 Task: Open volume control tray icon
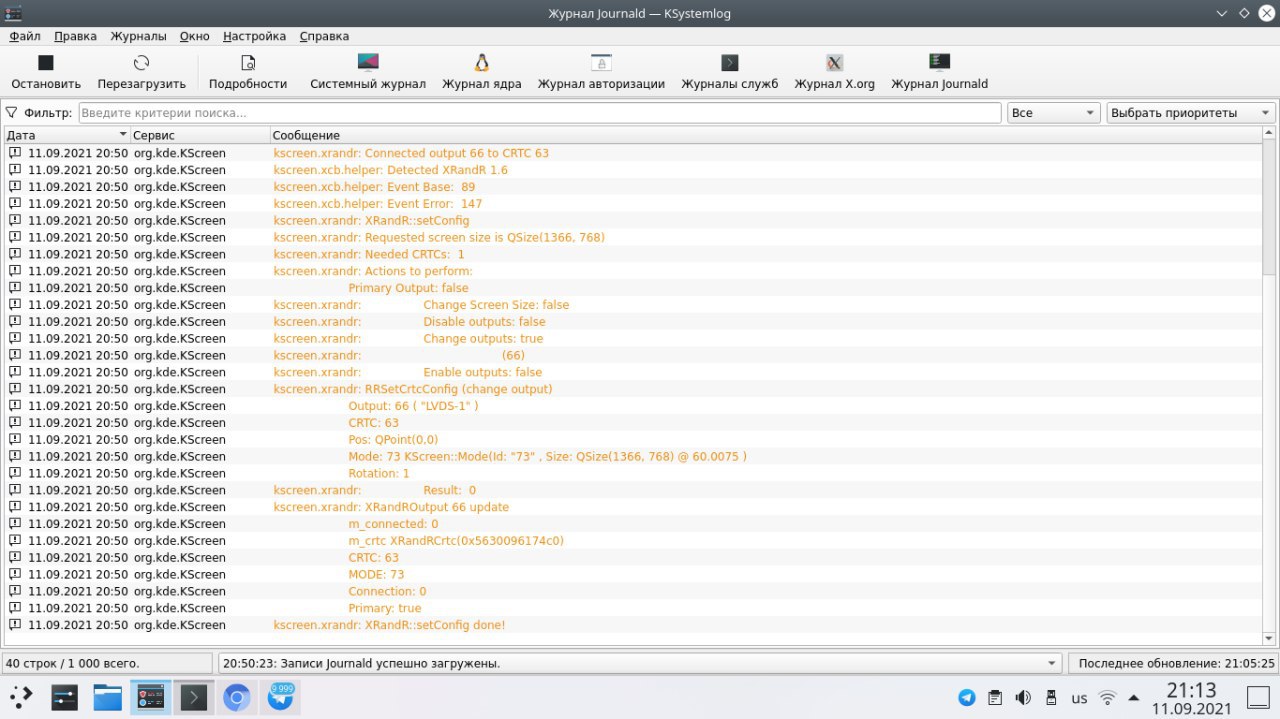pyautogui.click(x=1023, y=698)
